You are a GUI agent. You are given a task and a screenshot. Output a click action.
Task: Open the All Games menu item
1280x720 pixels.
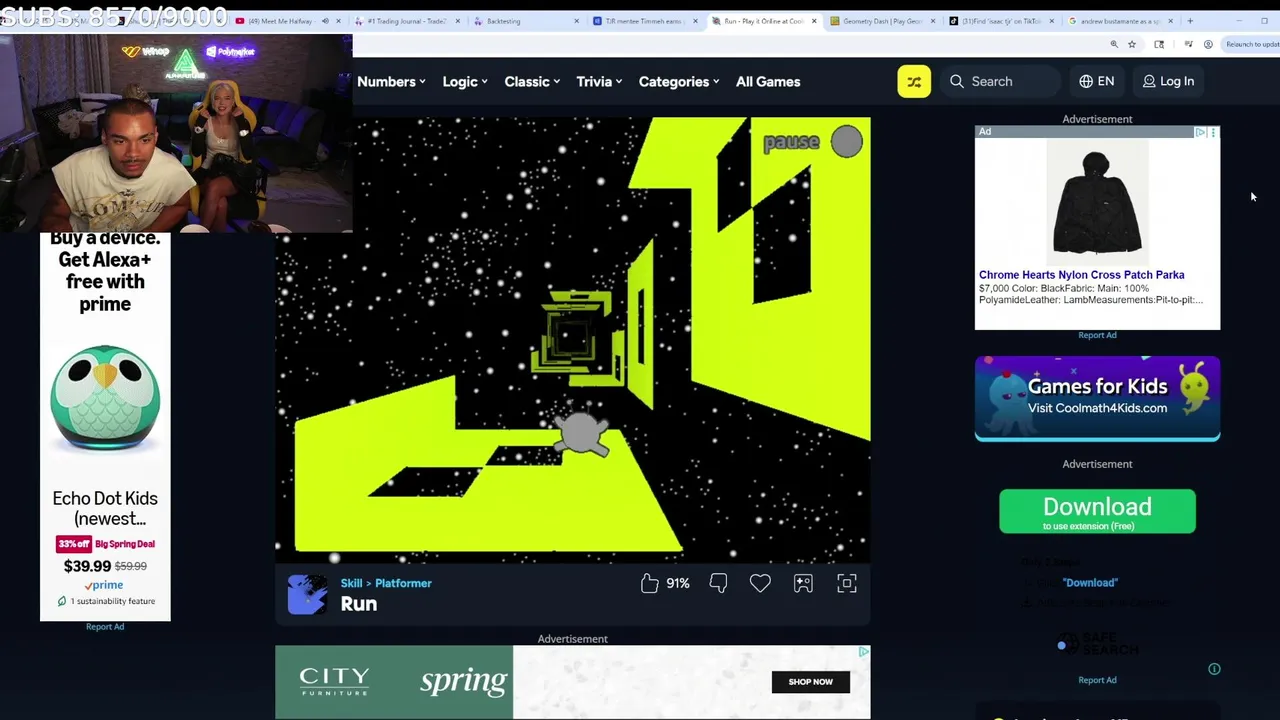point(768,82)
